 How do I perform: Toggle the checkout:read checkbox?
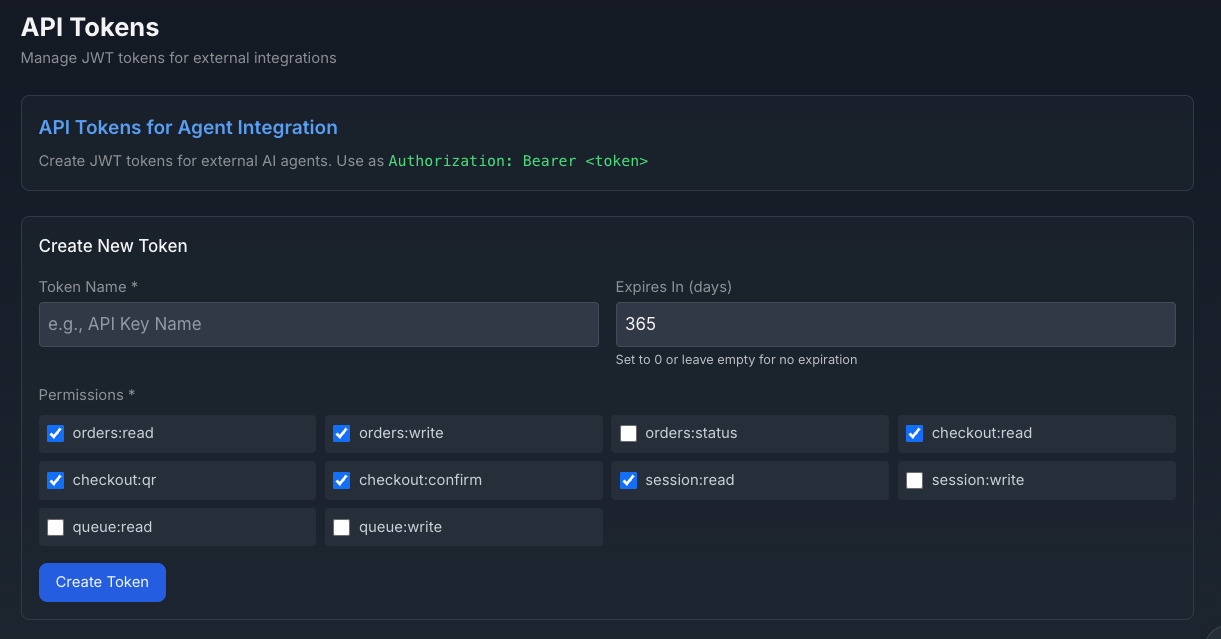914,433
